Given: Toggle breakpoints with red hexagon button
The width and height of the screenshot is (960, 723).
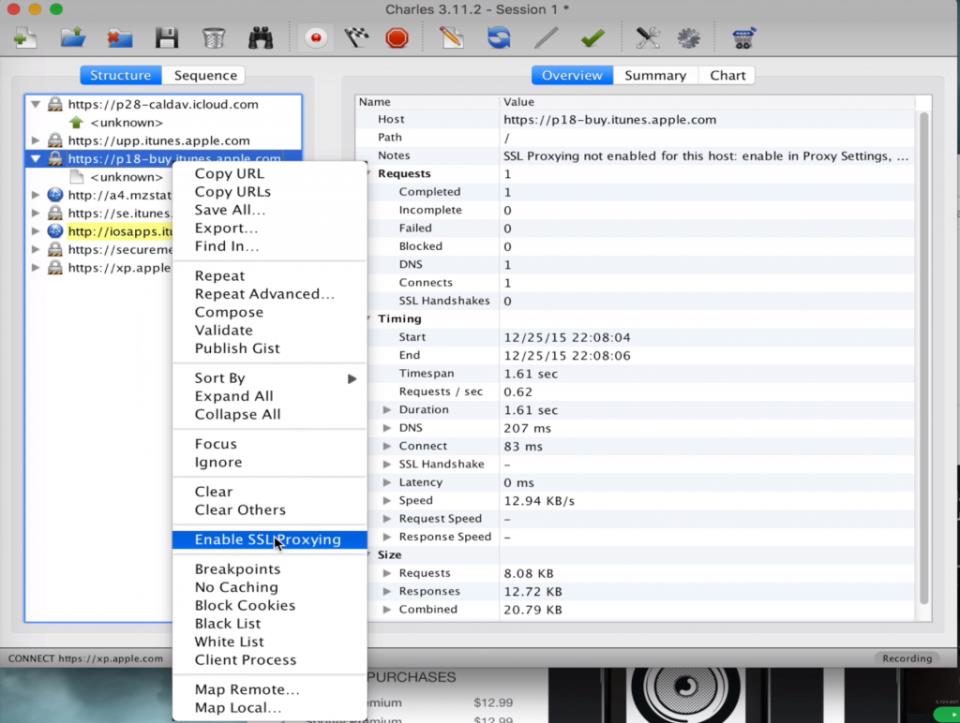Looking at the screenshot, I should (397, 38).
